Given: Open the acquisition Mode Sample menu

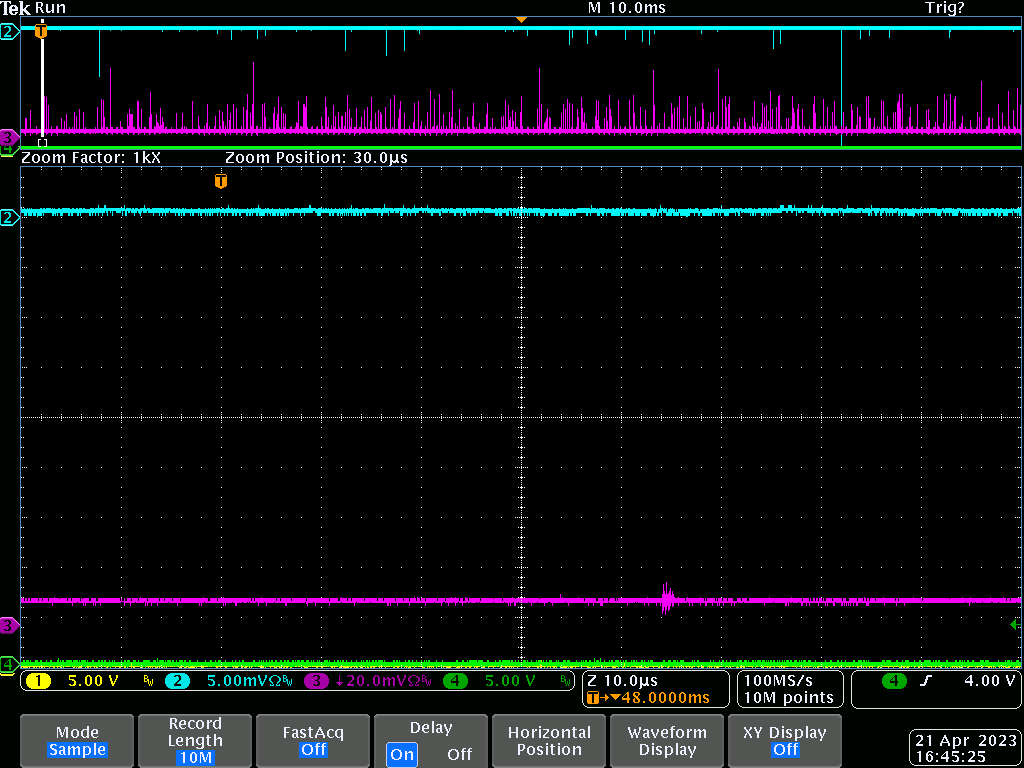Looking at the screenshot, I should tap(77, 741).
